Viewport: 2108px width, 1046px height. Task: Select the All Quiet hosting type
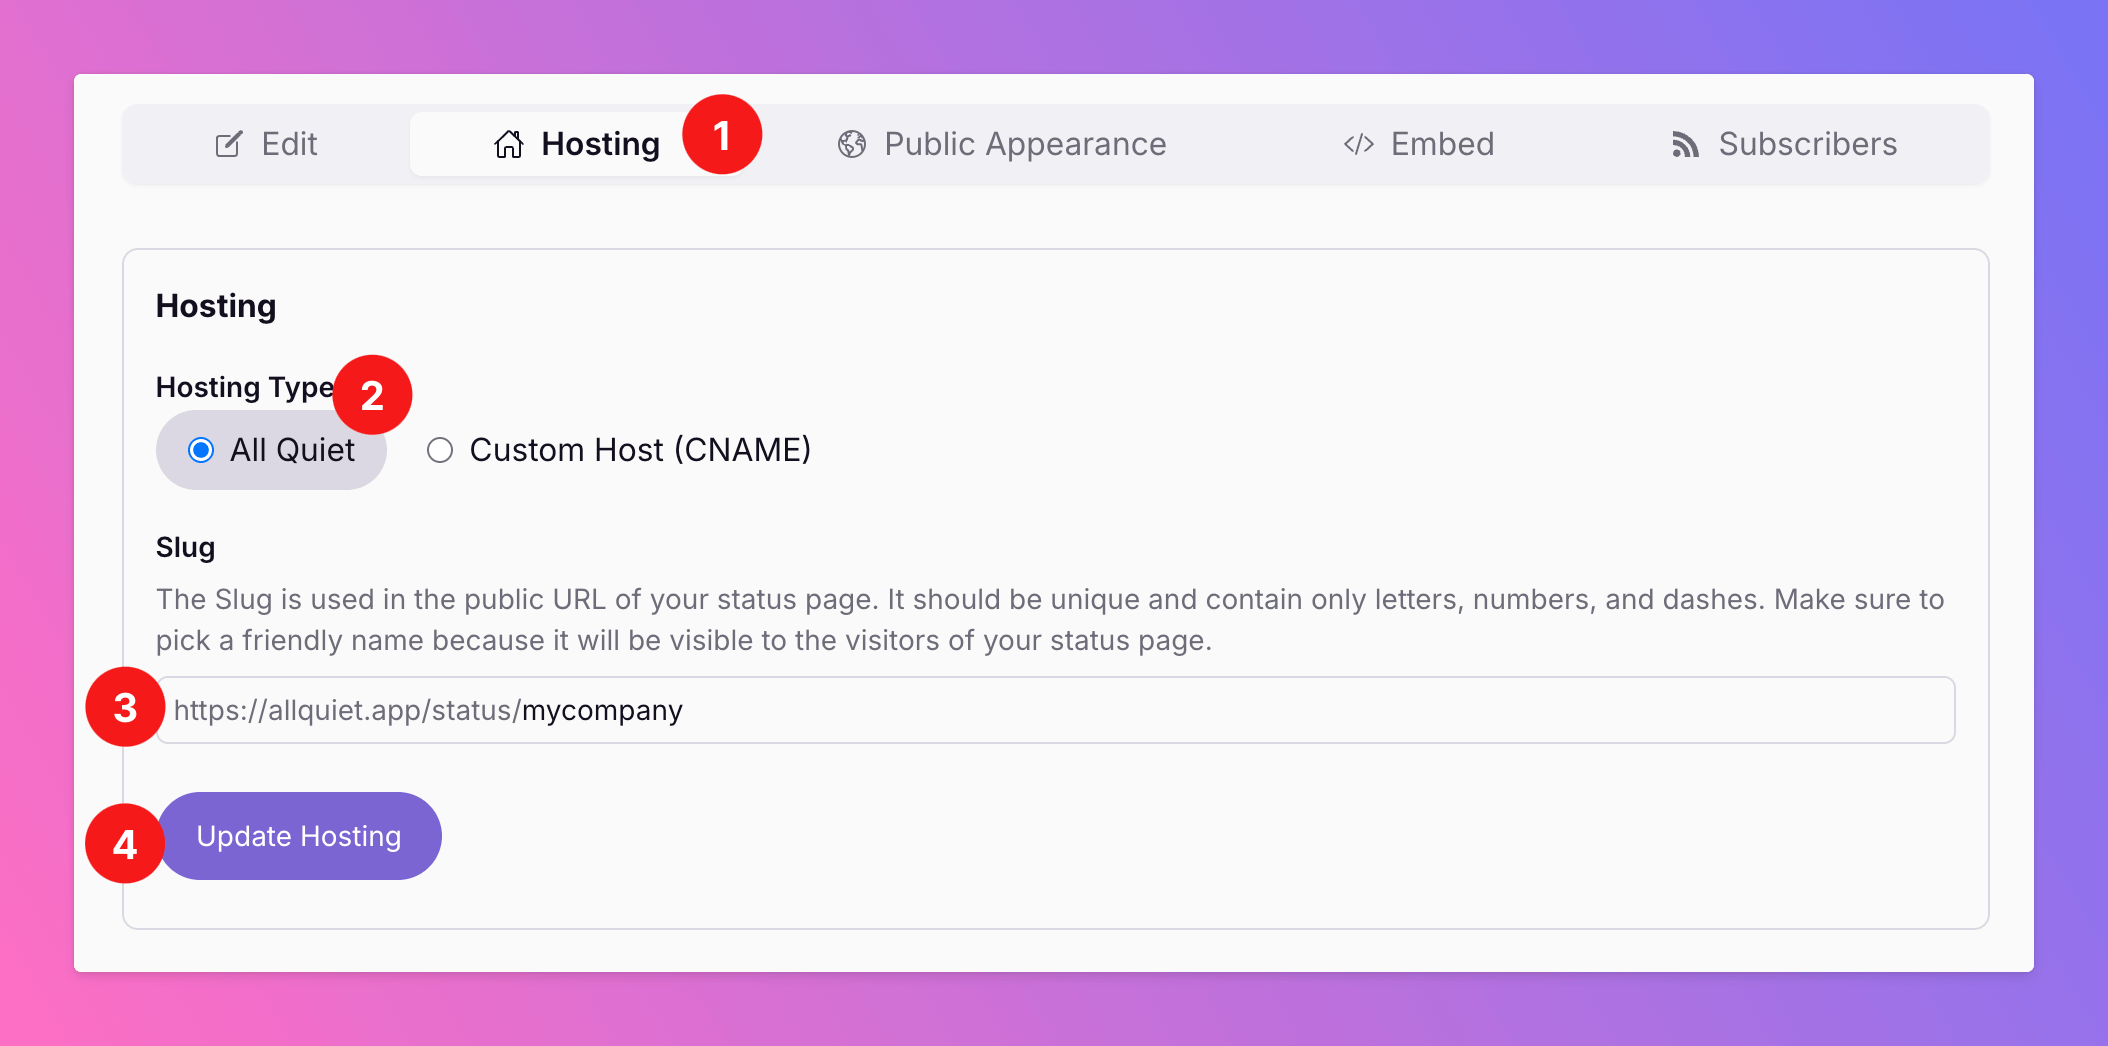[x=271, y=450]
